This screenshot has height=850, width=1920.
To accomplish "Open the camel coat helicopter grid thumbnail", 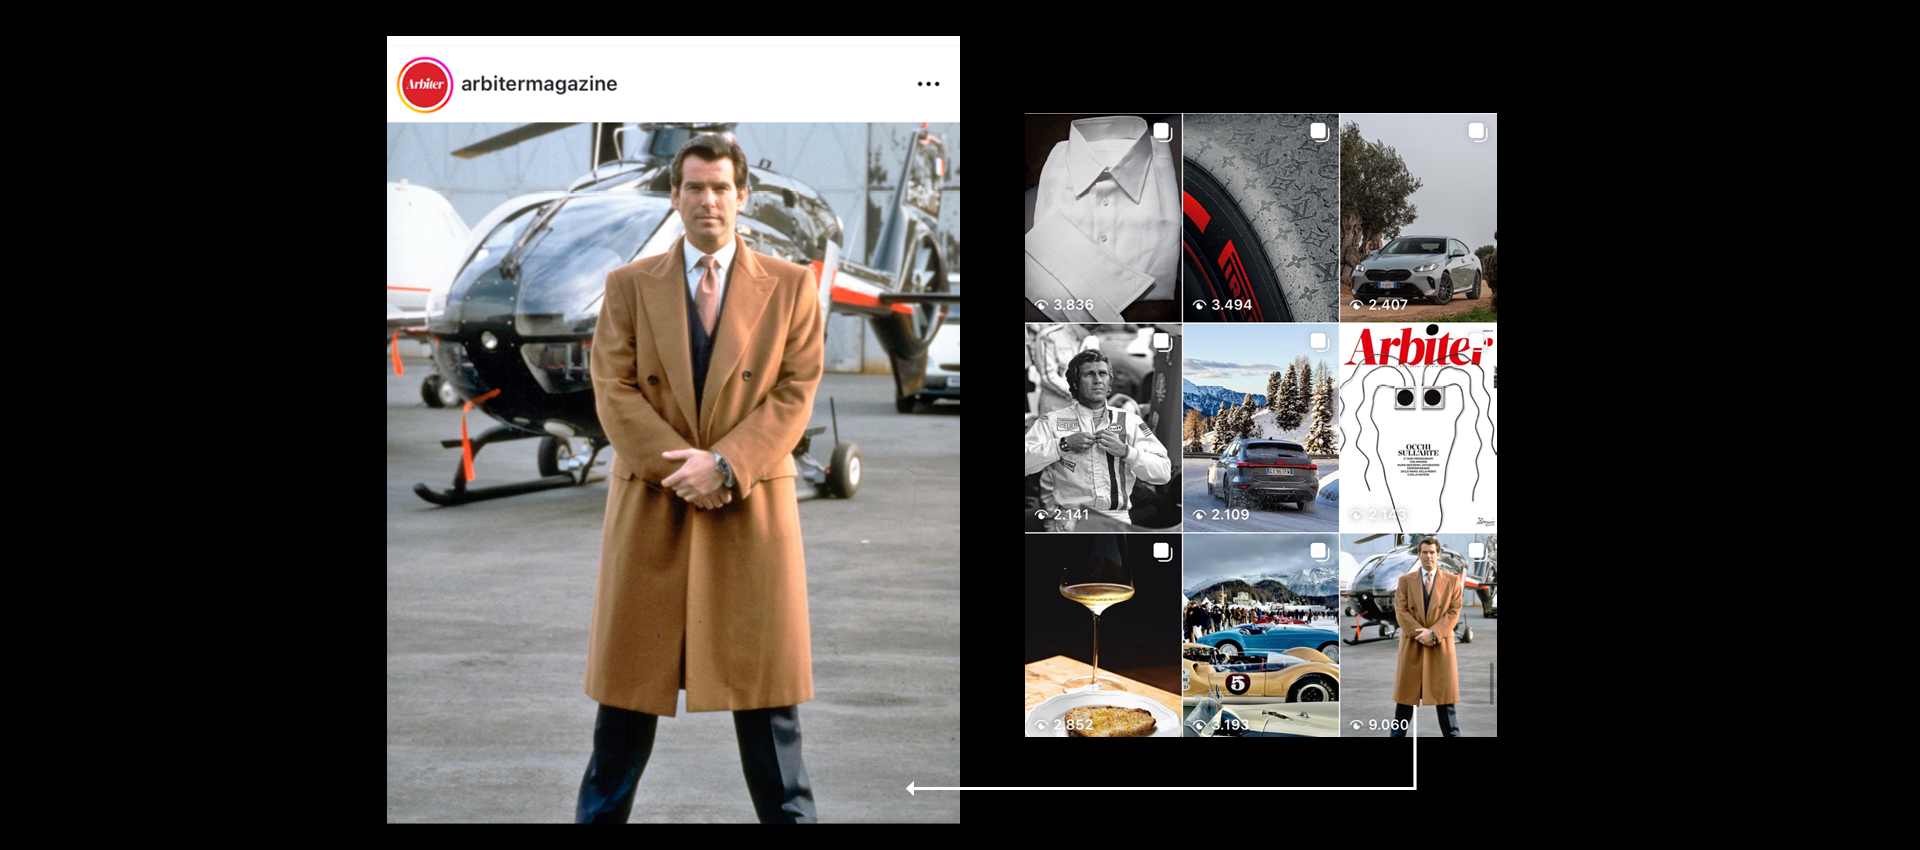I will [1418, 635].
